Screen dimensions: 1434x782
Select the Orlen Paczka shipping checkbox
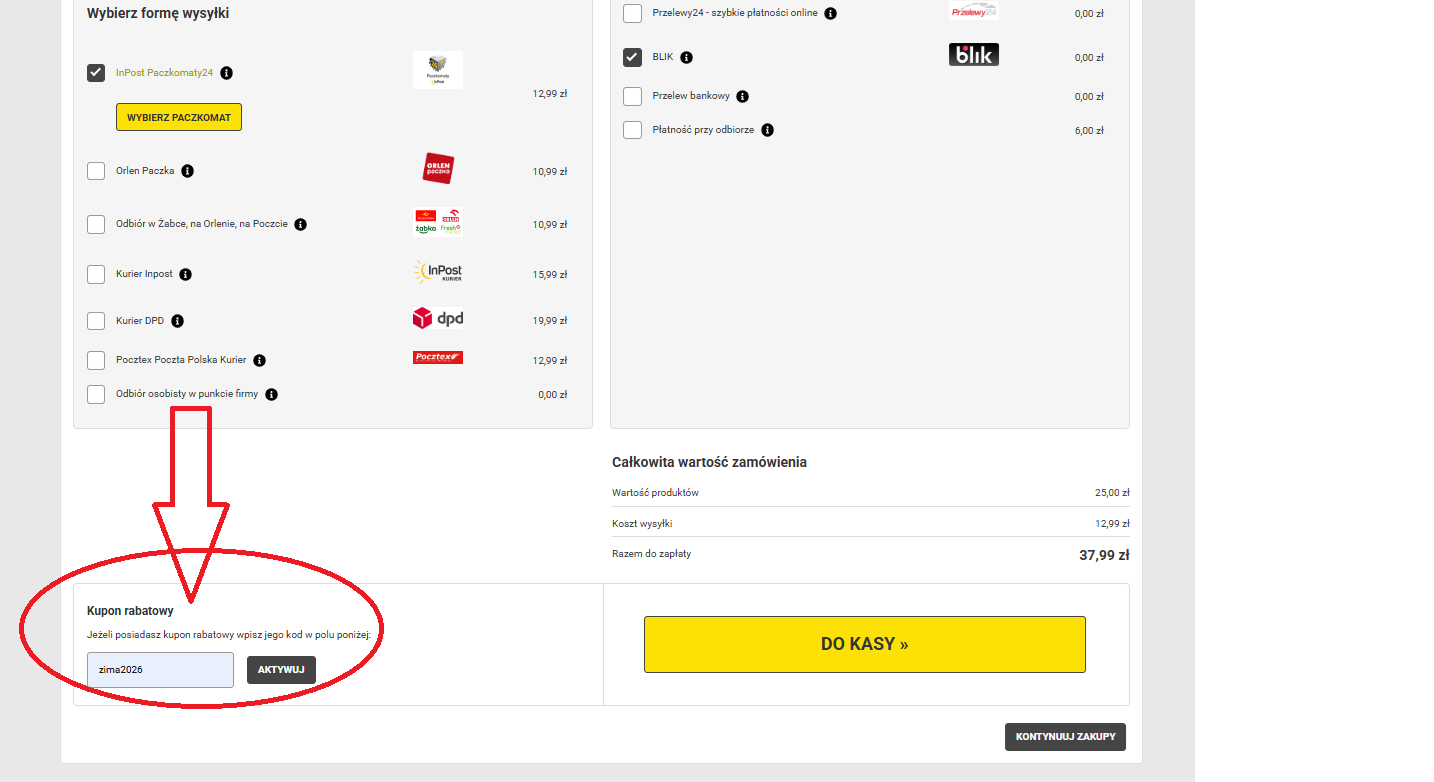coord(96,171)
